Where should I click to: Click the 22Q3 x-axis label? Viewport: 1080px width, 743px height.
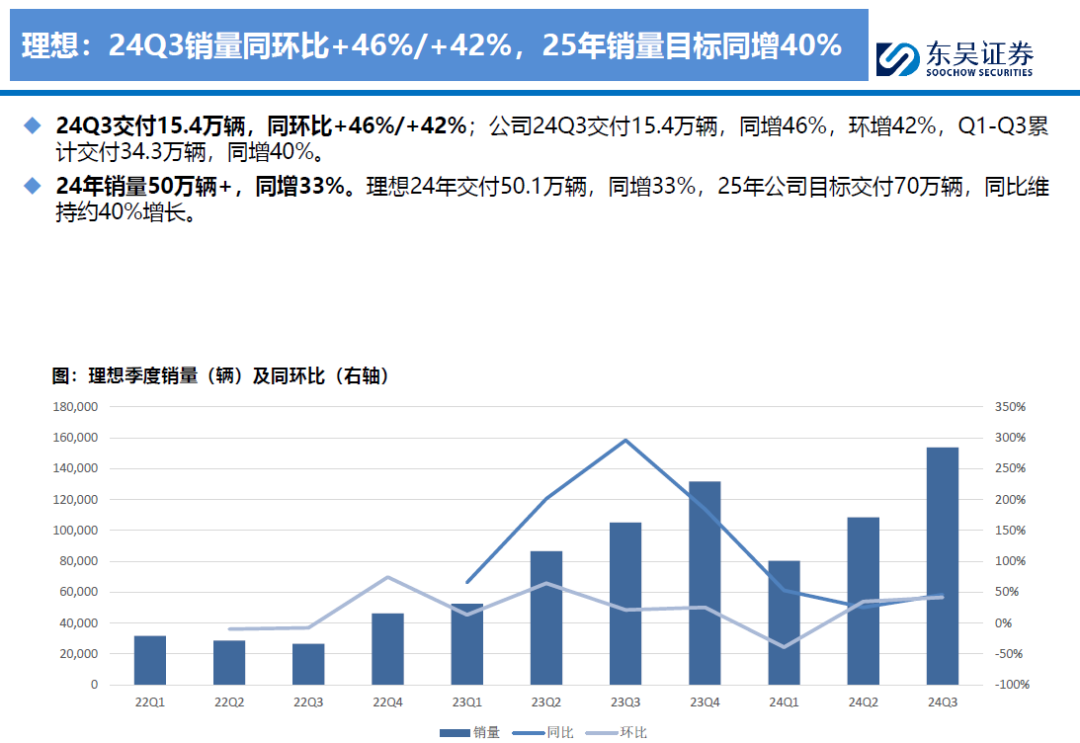click(x=309, y=702)
